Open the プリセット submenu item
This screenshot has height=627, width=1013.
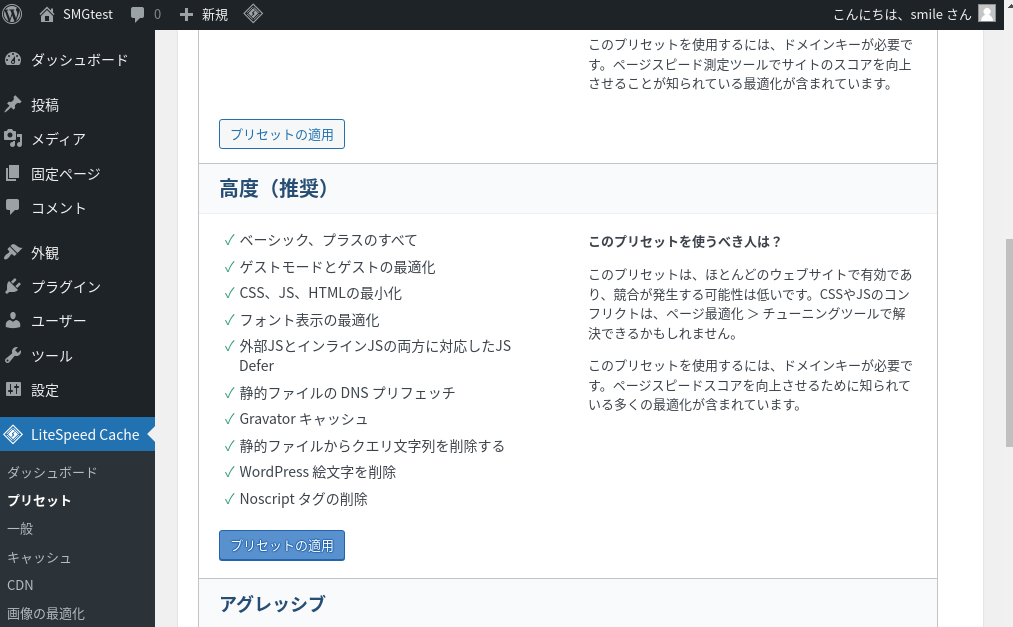(39, 500)
